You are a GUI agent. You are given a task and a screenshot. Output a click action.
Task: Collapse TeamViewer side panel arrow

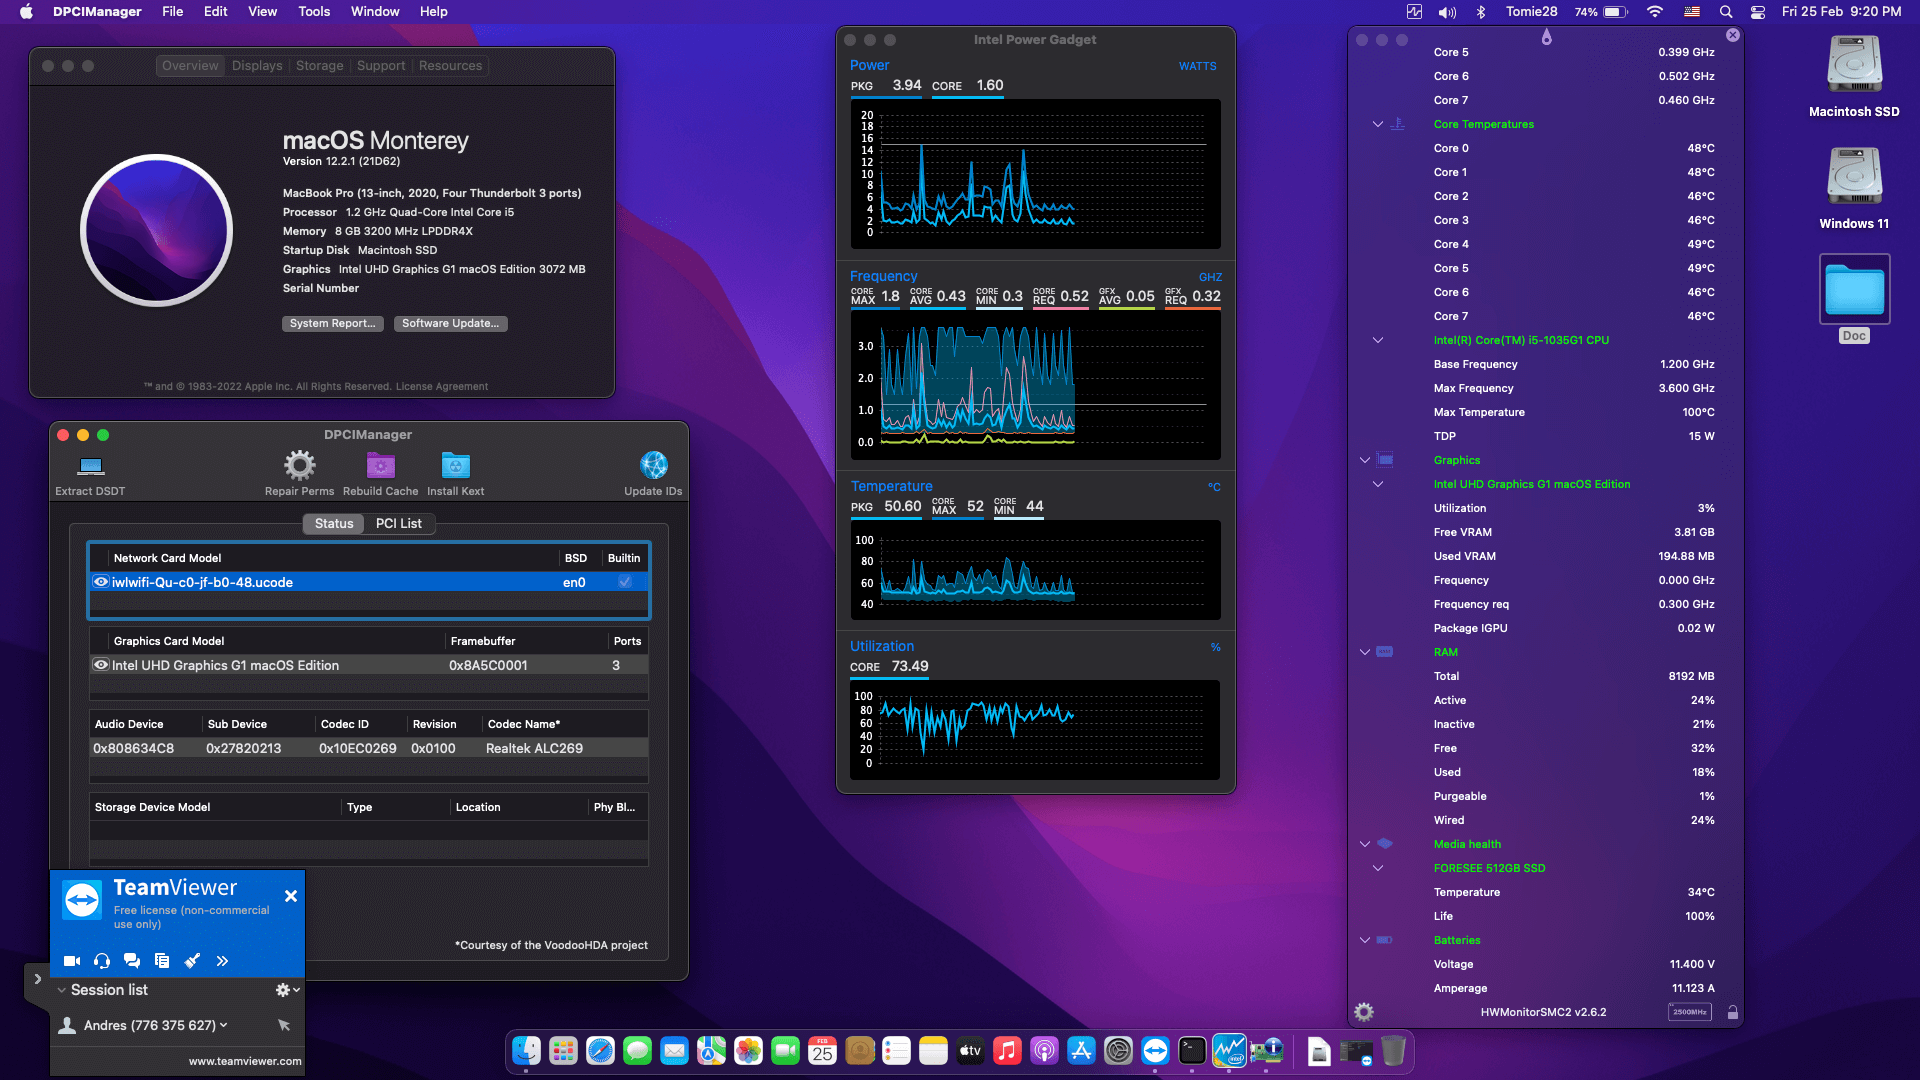[x=37, y=980]
